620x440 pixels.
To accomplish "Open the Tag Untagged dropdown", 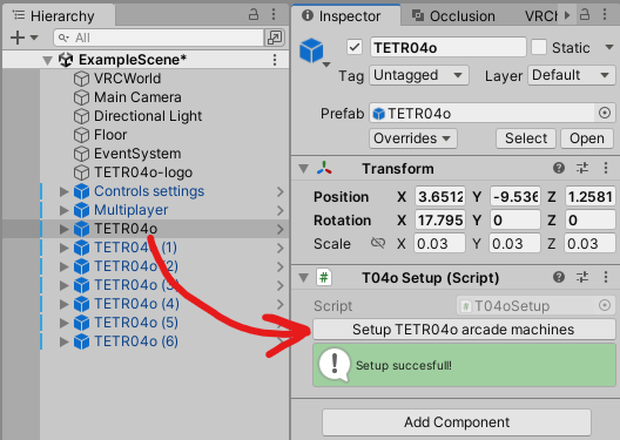I will pos(419,75).
